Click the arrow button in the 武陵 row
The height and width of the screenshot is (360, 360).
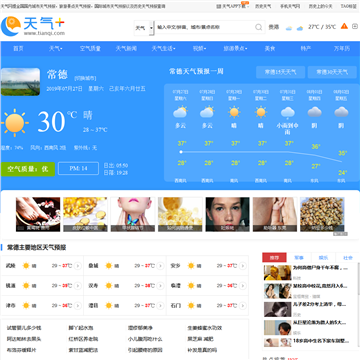click(78, 266)
